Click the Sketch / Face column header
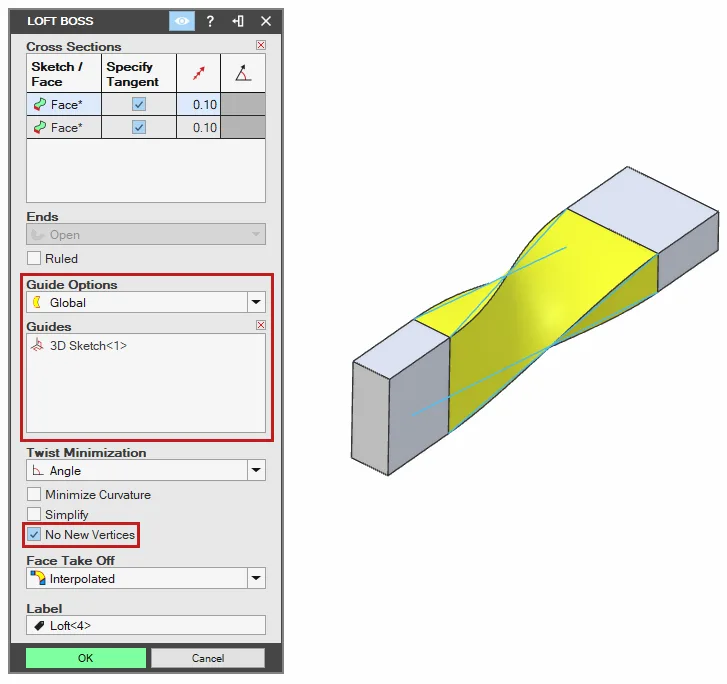Image resolution: width=727 pixels, height=684 pixels. (64, 73)
